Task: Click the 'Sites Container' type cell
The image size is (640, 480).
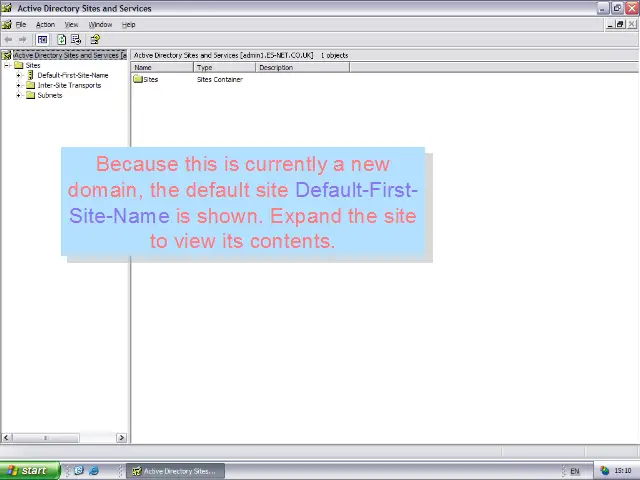Action: tap(220, 79)
